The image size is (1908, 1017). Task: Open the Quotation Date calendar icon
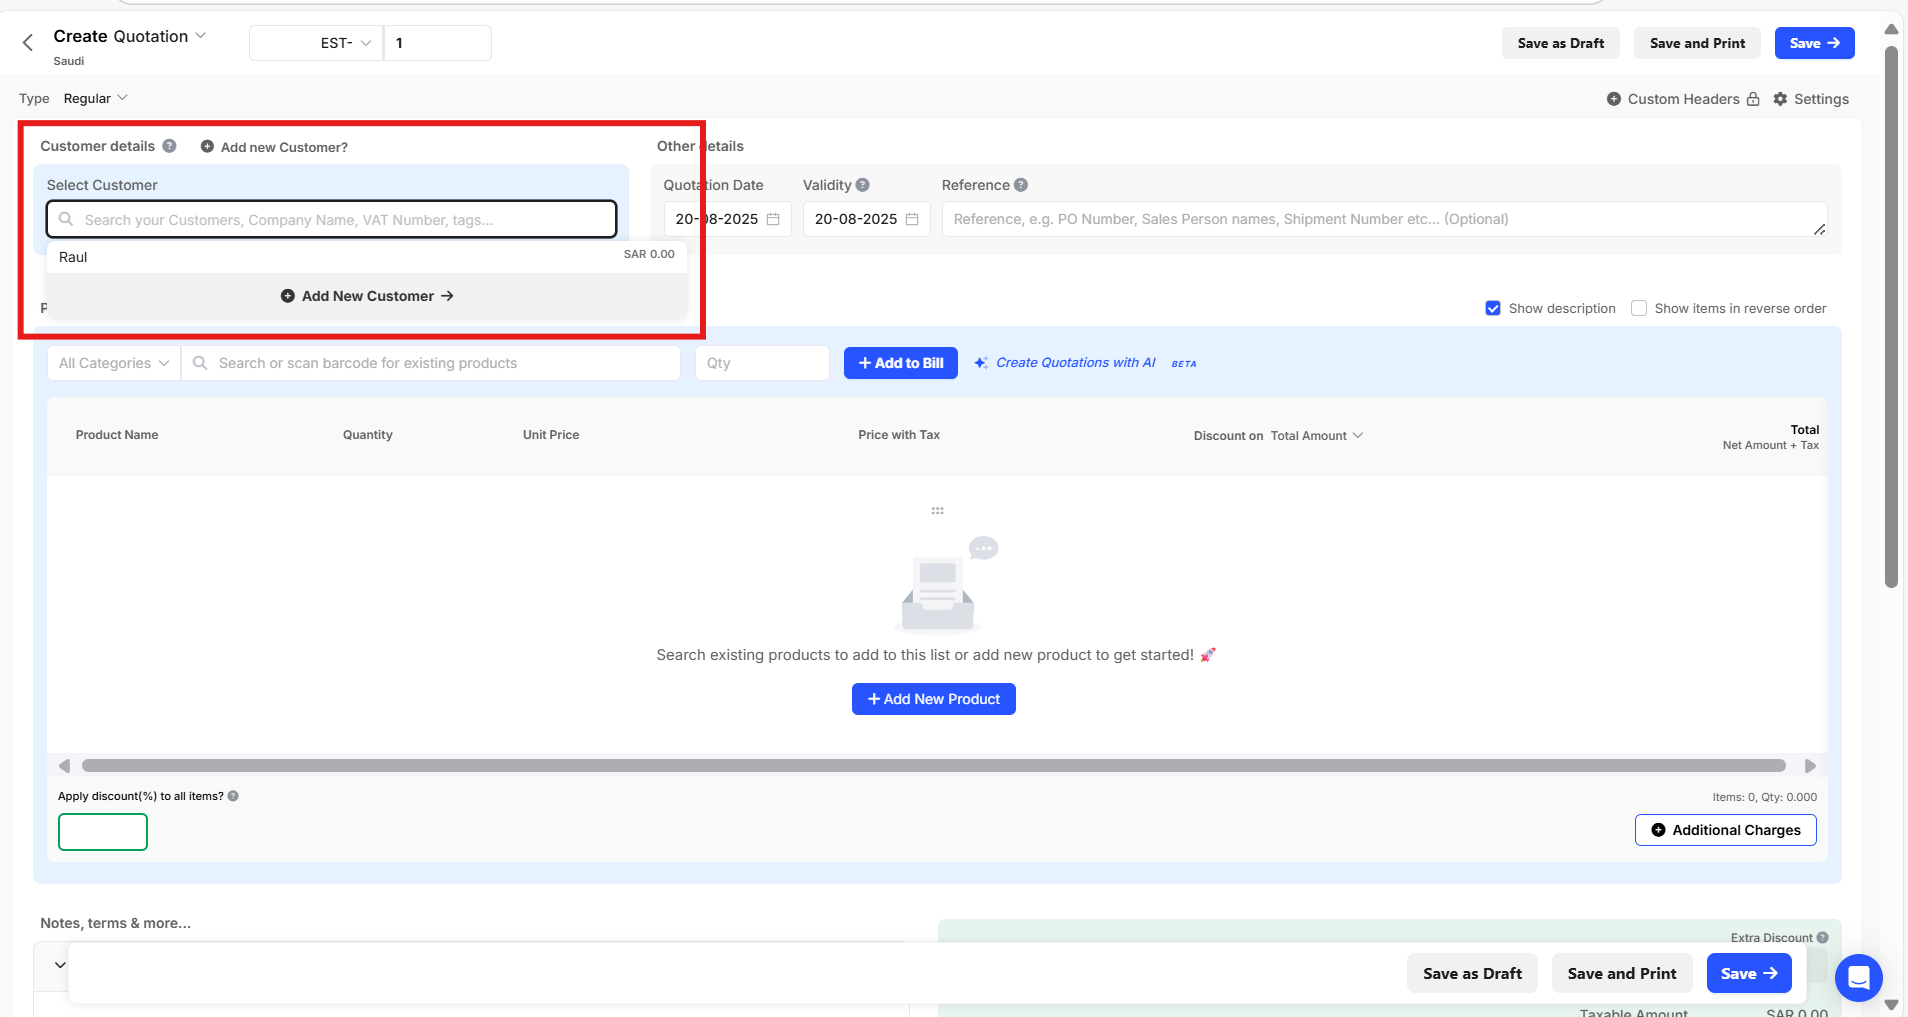click(773, 219)
